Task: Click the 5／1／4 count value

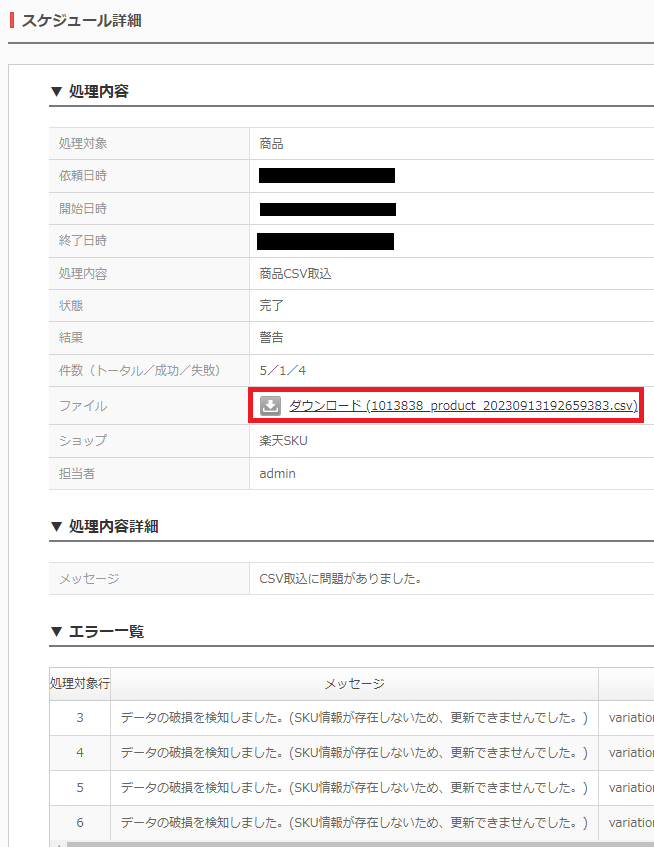Action: [282, 371]
